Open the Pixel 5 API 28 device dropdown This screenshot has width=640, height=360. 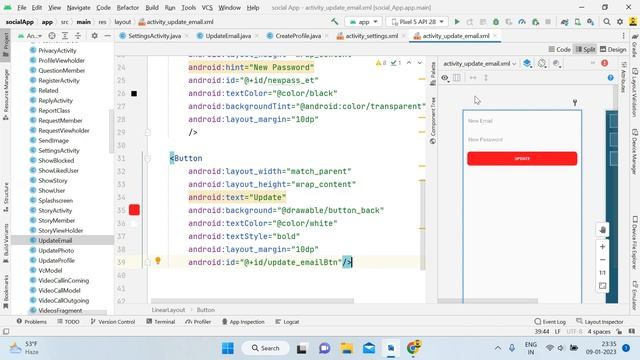(x=417, y=22)
